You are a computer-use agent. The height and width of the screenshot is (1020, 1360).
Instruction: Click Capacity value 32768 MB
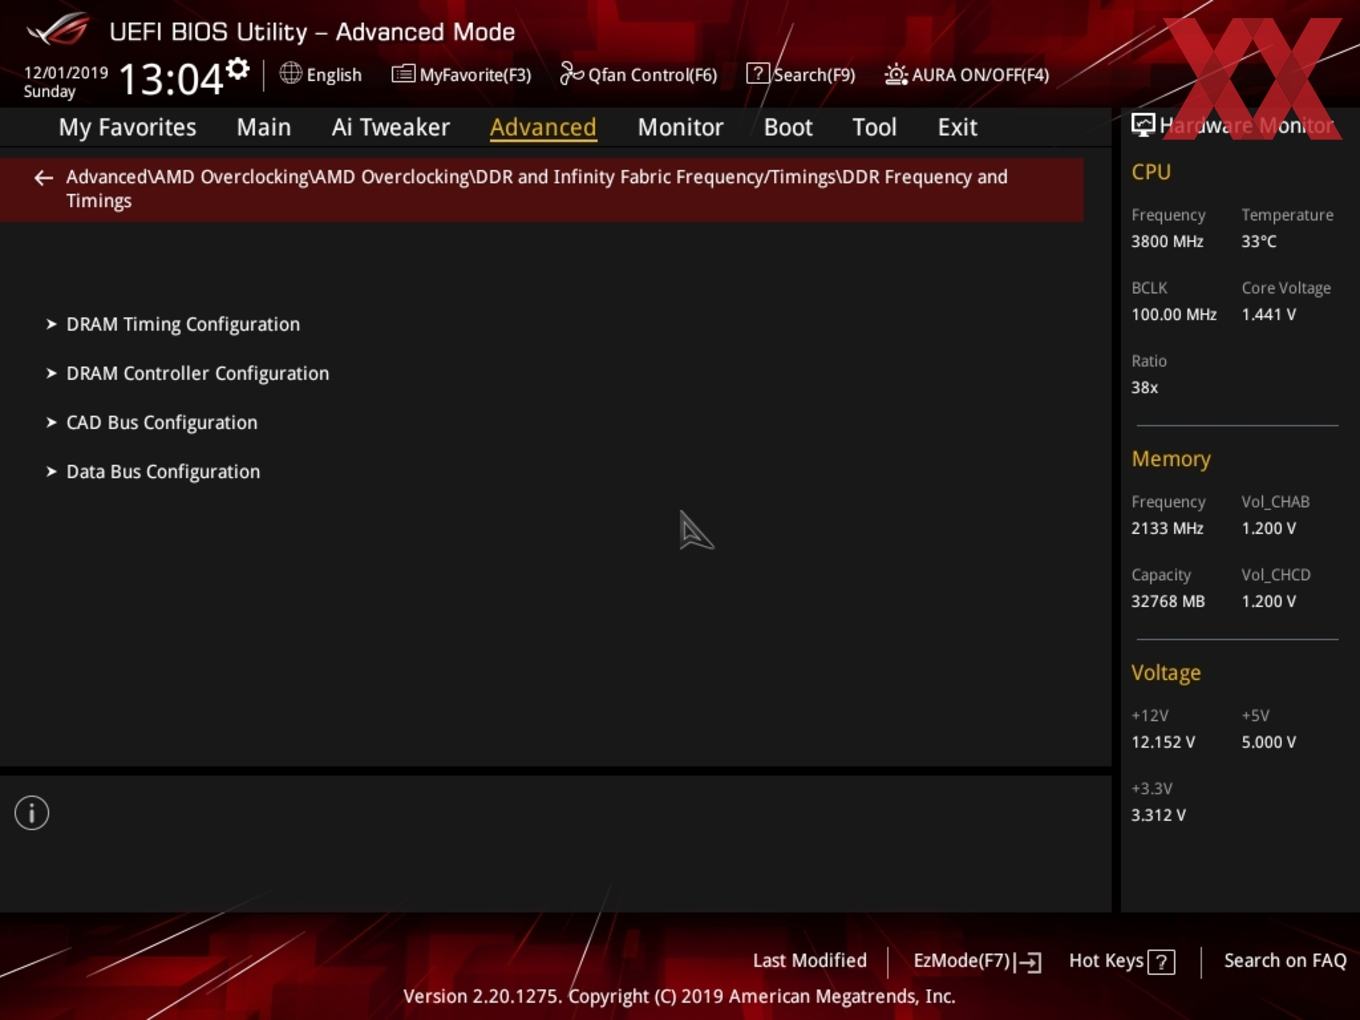[x=1168, y=601]
